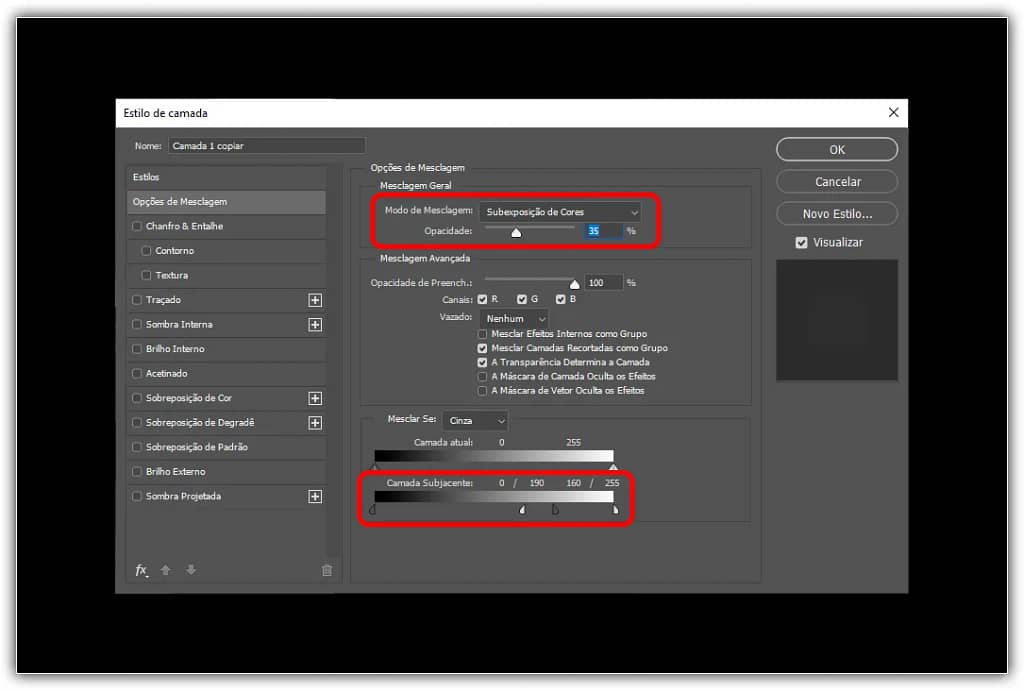Click the OK button
1024x691 pixels.
(x=836, y=149)
